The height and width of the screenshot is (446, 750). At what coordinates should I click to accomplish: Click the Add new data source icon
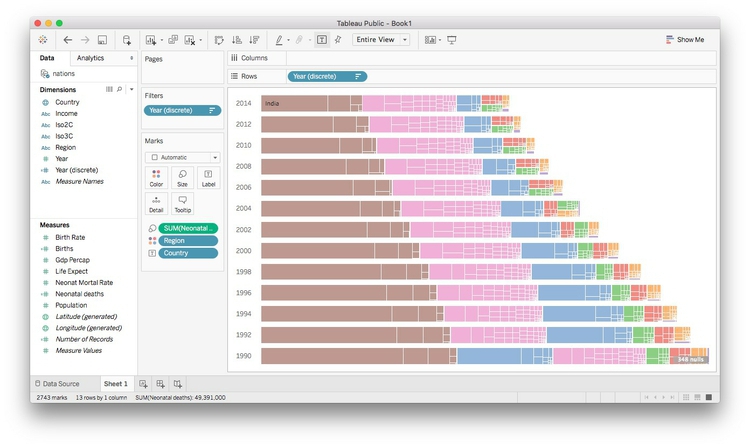[x=127, y=40]
